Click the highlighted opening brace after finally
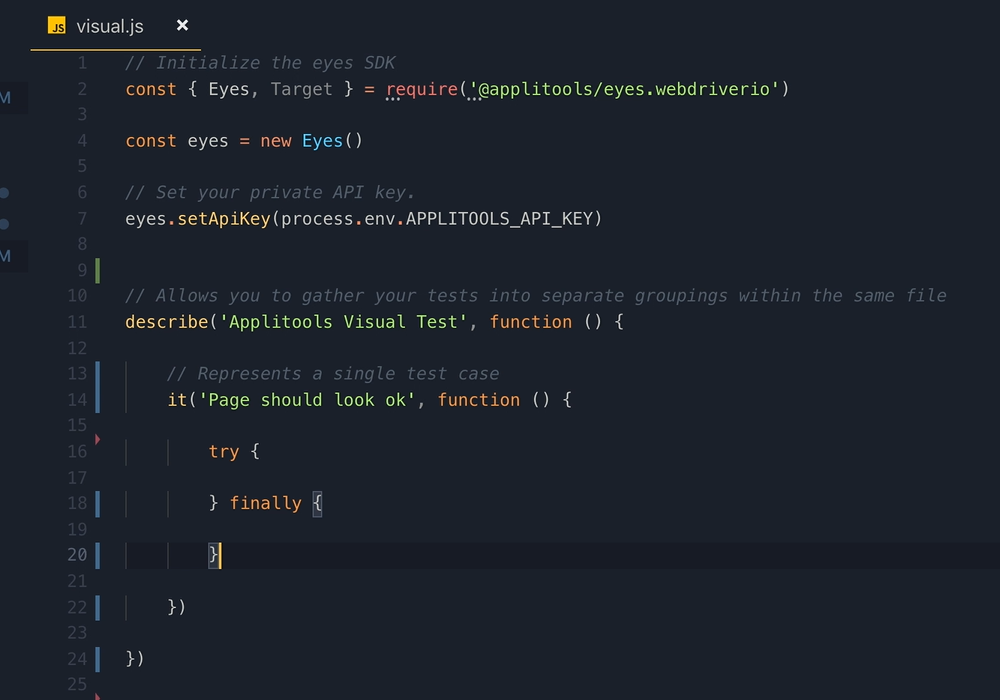Screen dimensions: 1000x700 click(x=317, y=503)
